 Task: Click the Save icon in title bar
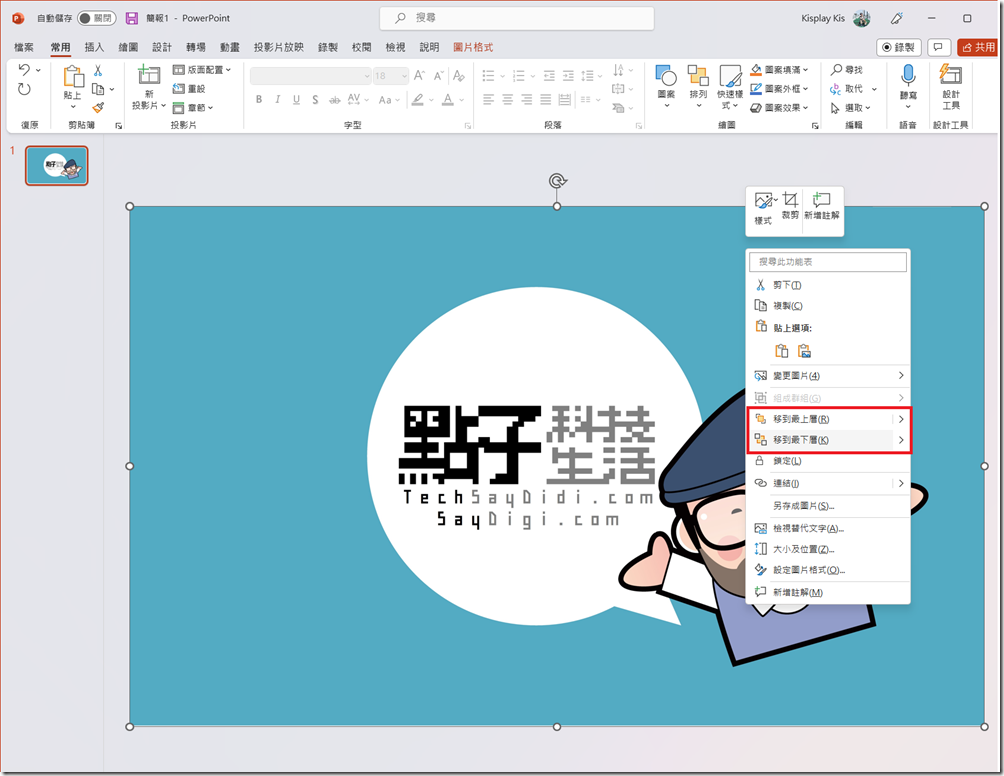coord(132,18)
